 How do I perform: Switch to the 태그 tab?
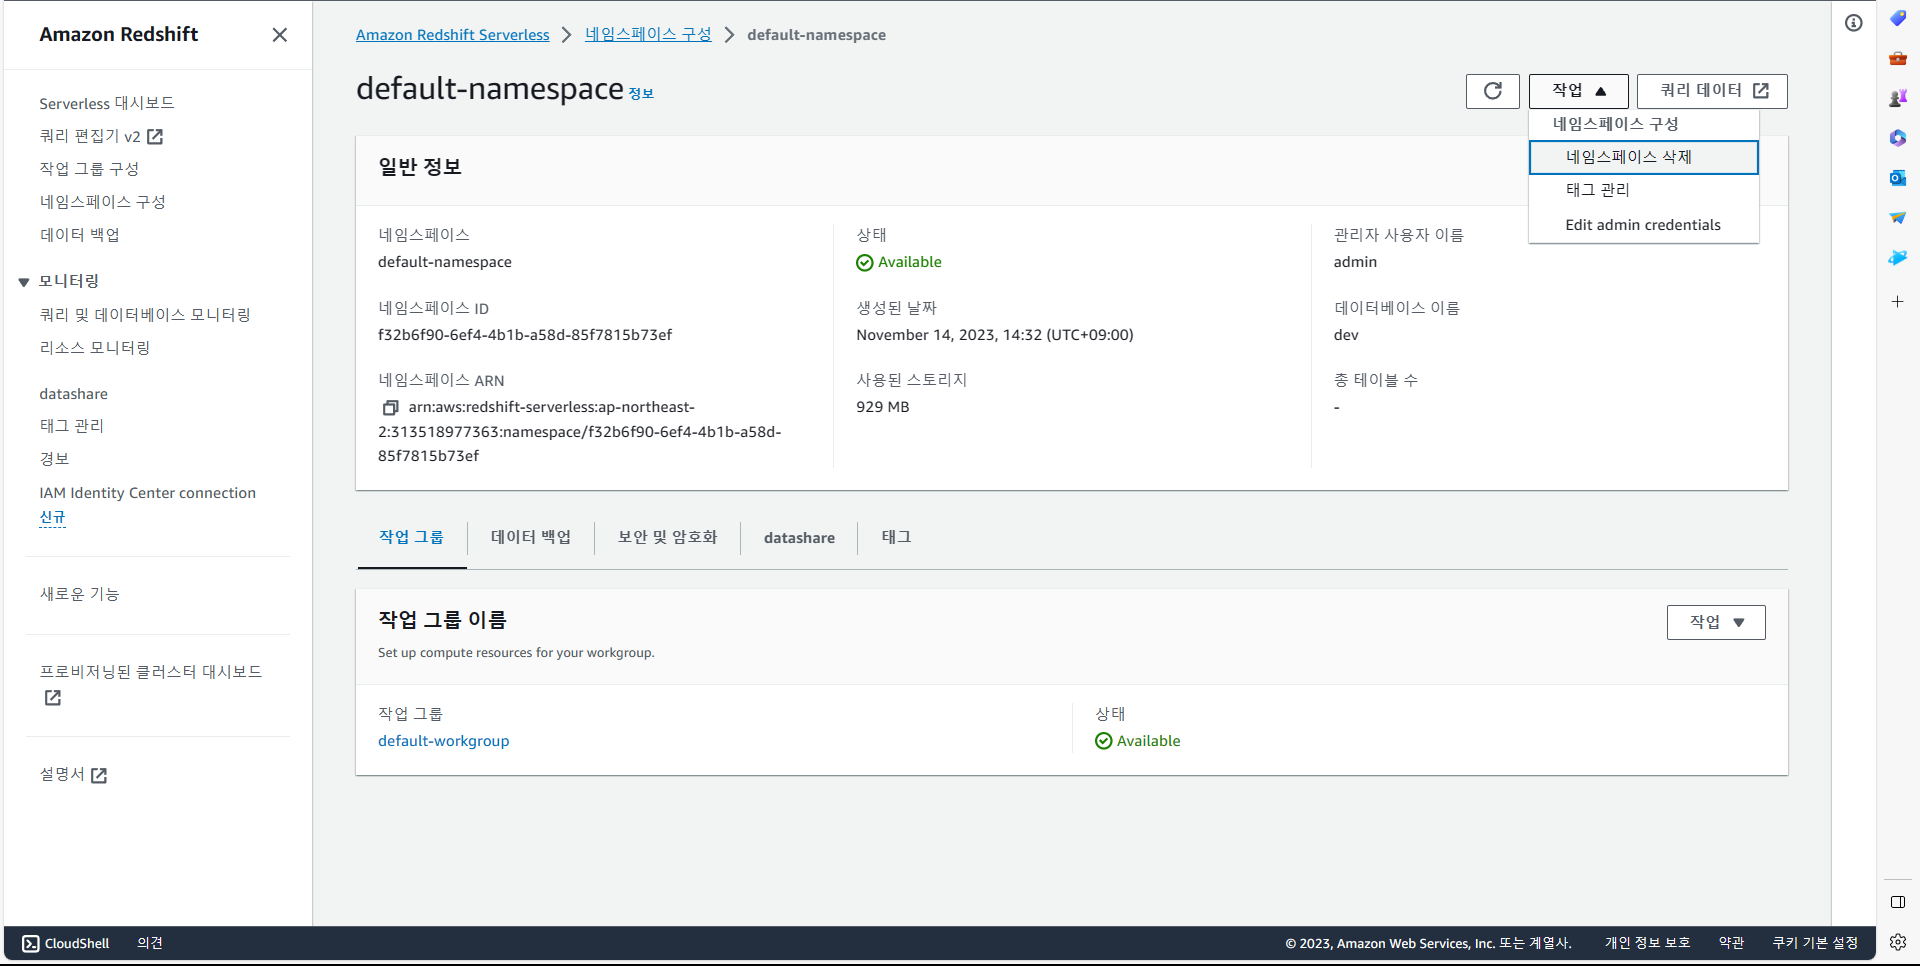coord(896,538)
